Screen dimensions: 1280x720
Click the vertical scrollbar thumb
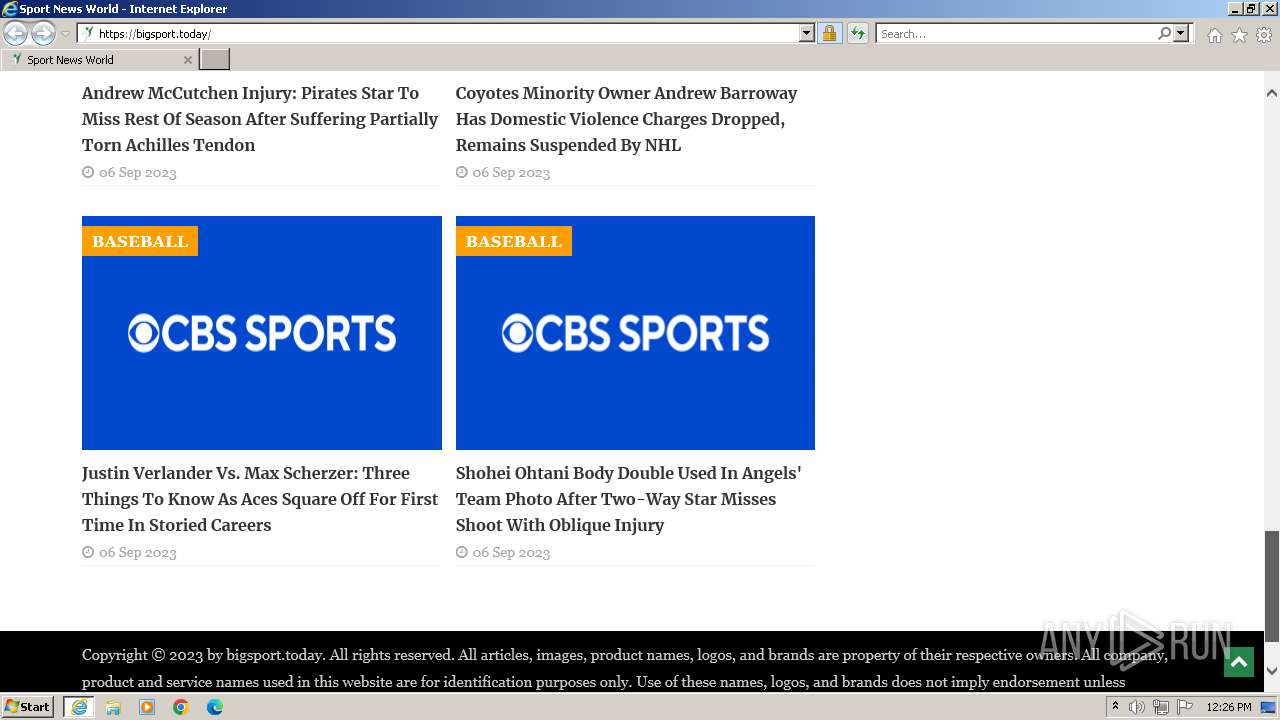pos(1272,586)
